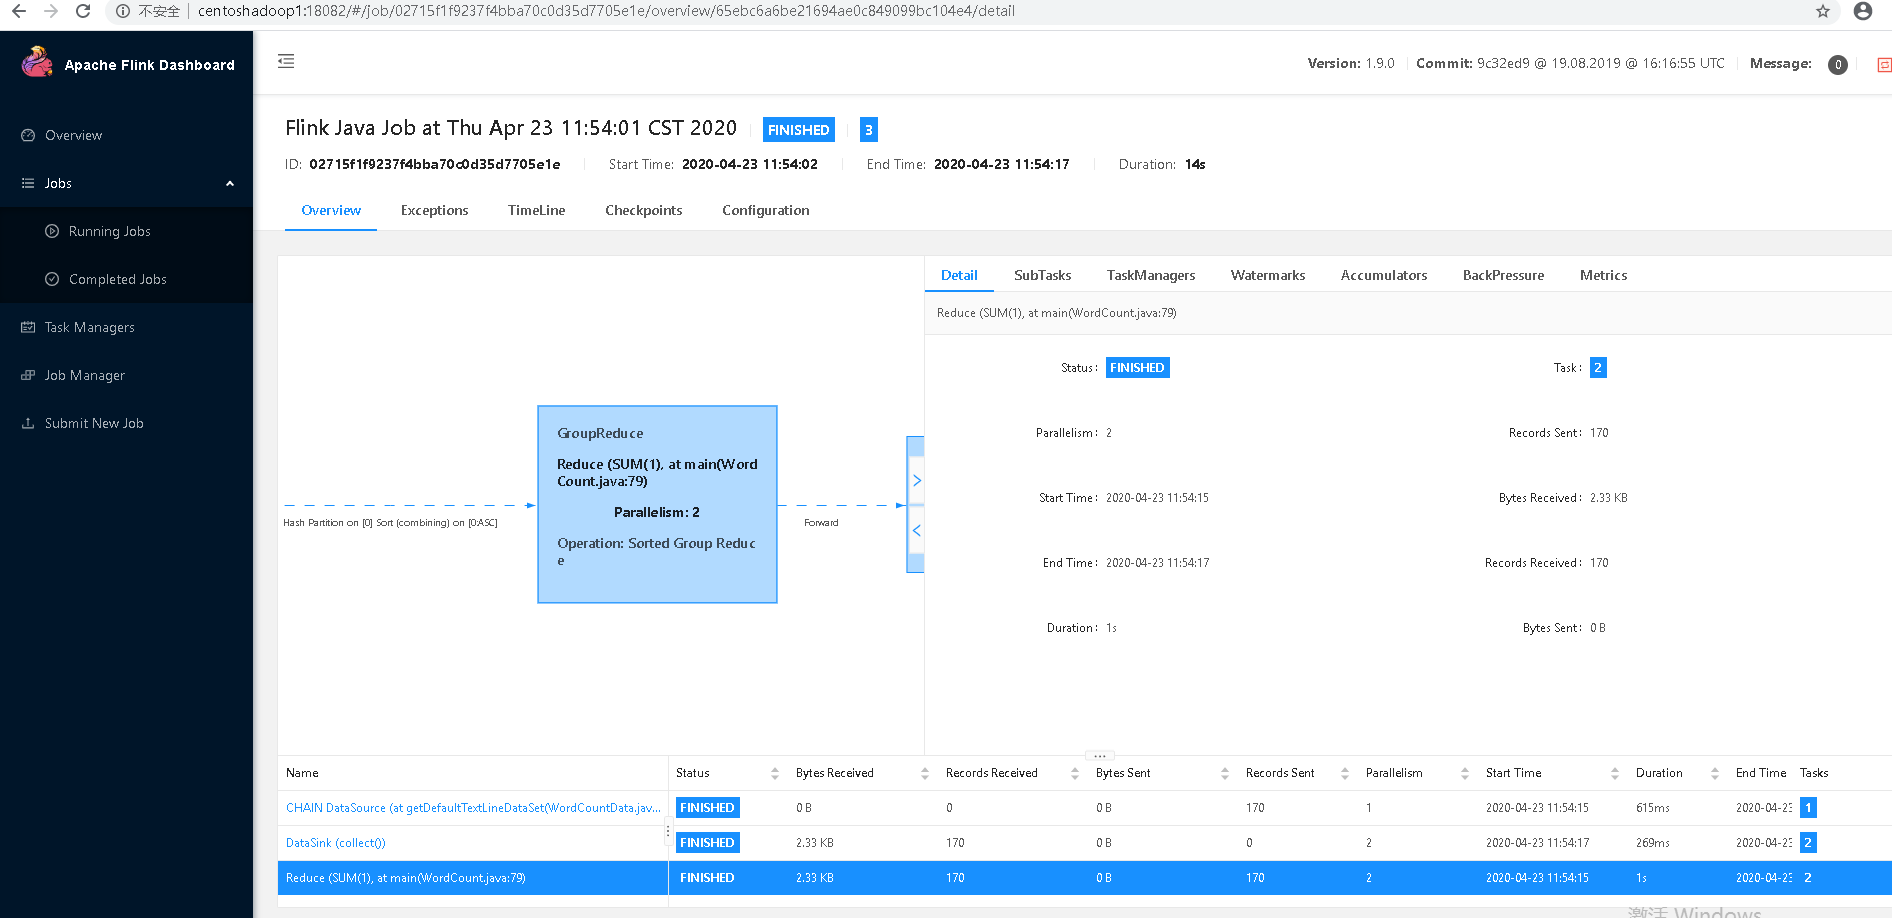Viewport: 1892px width, 918px height.
Task: Click the Submit New Job upload icon
Action: tap(28, 423)
